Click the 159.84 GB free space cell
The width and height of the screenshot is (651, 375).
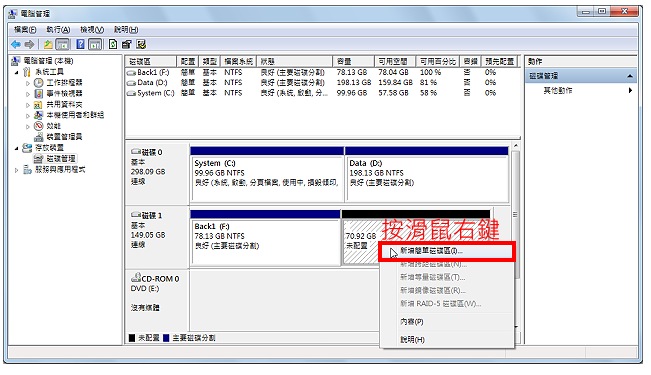click(x=395, y=83)
